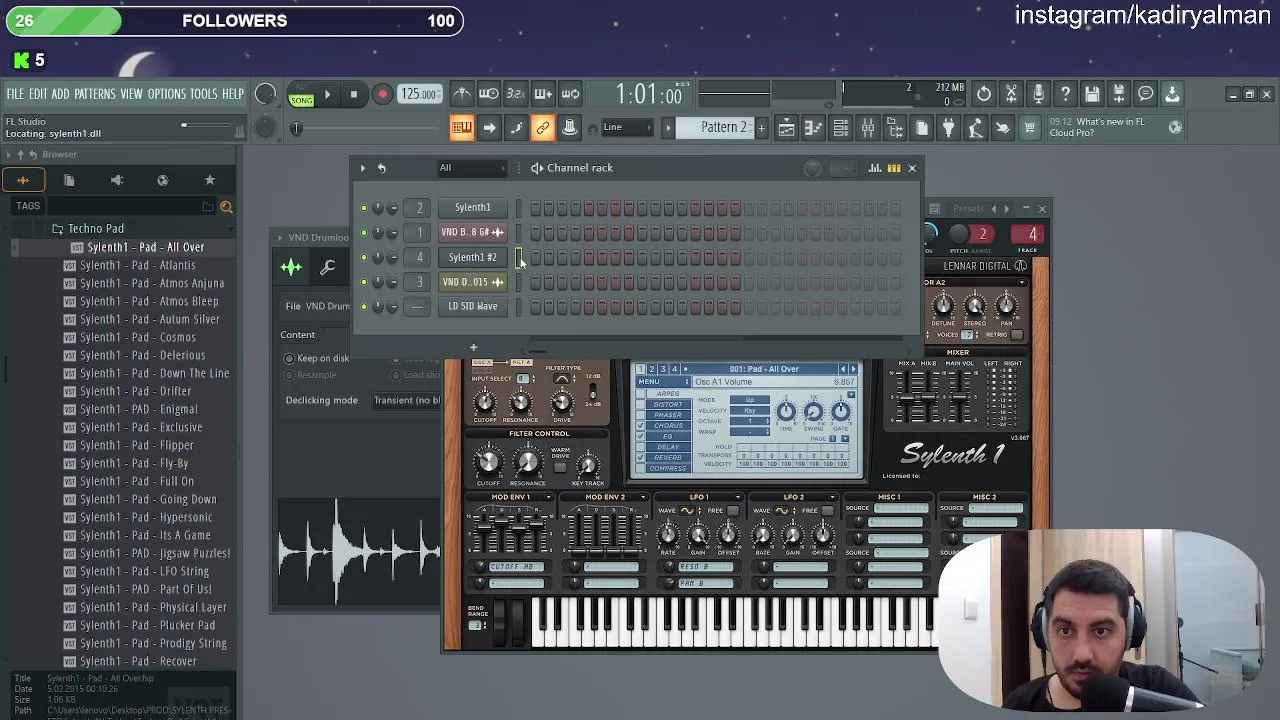Enable the PHASER effect checkbox in Sylenth1
This screenshot has height=720, width=1280.
641,415
